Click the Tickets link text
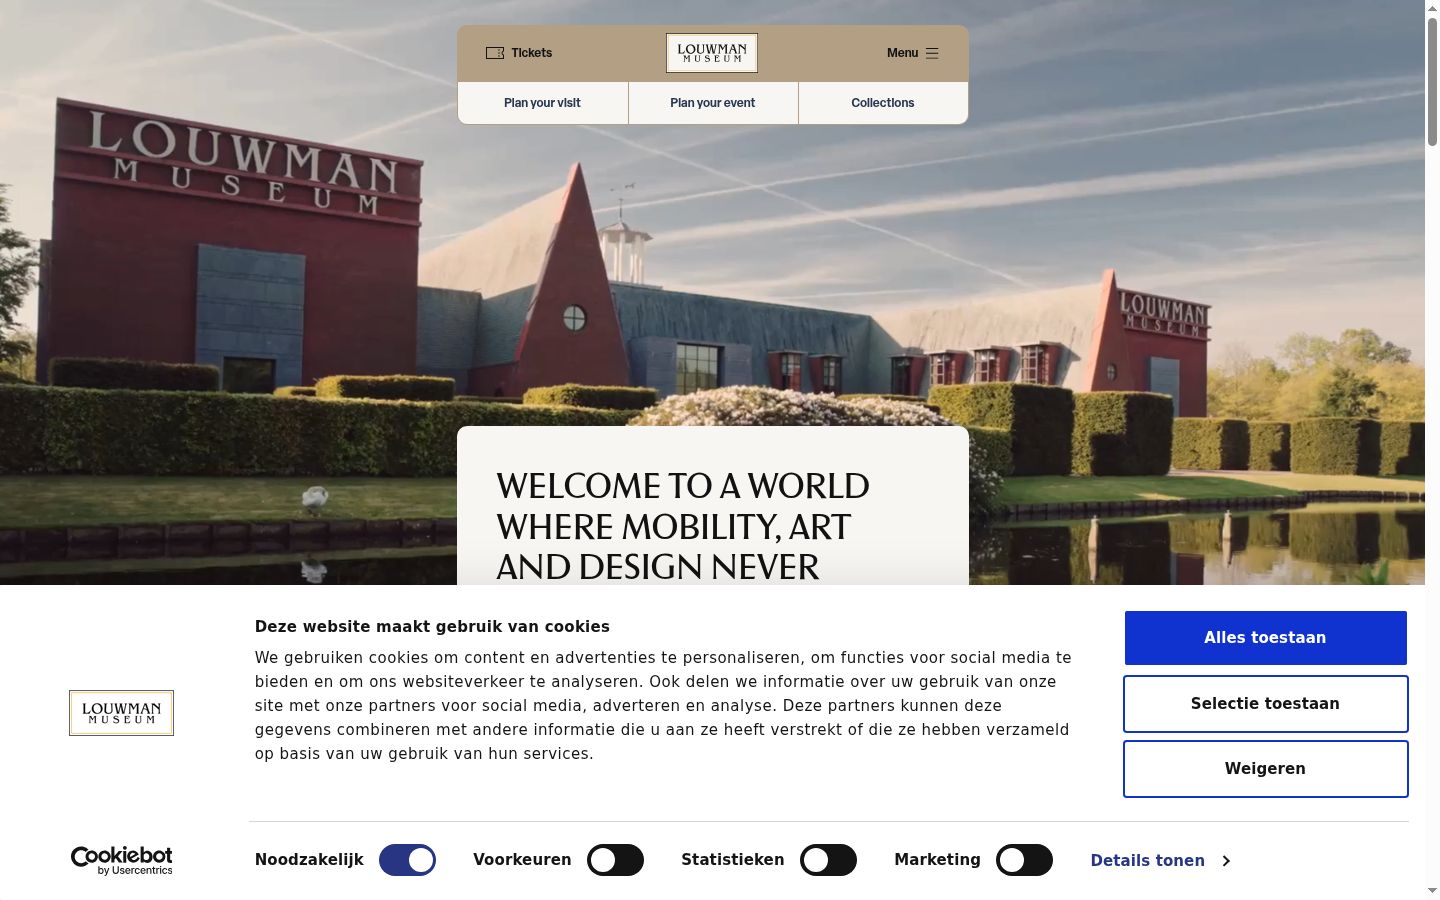 click(531, 53)
